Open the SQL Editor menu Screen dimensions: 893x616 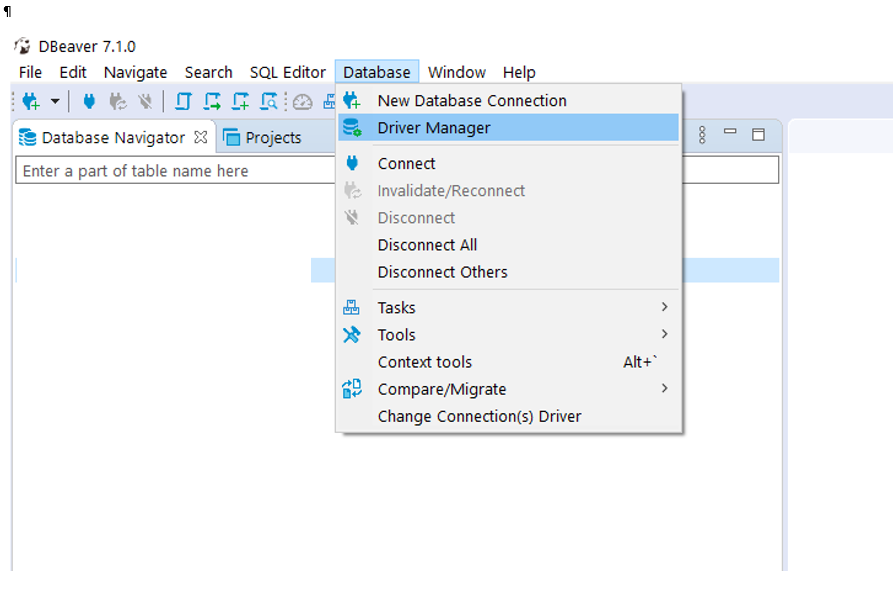click(288, 72)
